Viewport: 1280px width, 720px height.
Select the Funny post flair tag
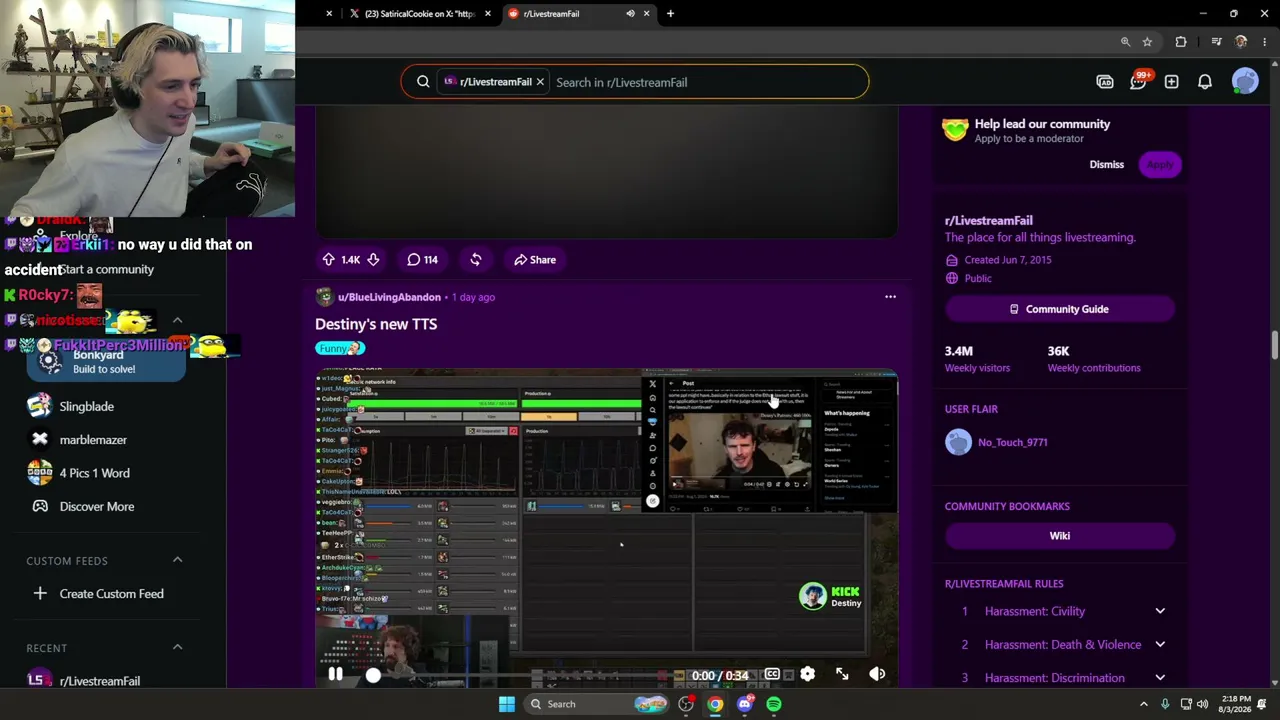(340, 348)
